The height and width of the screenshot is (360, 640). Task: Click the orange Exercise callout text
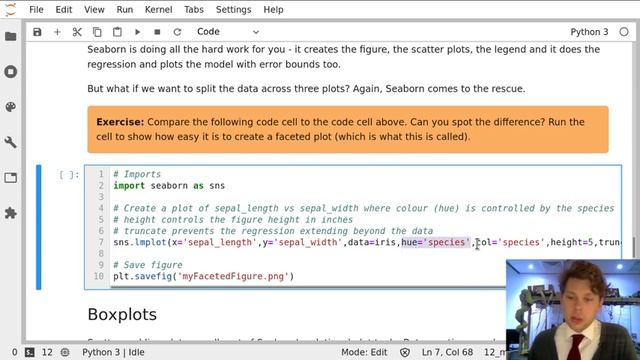pos(348,129)
